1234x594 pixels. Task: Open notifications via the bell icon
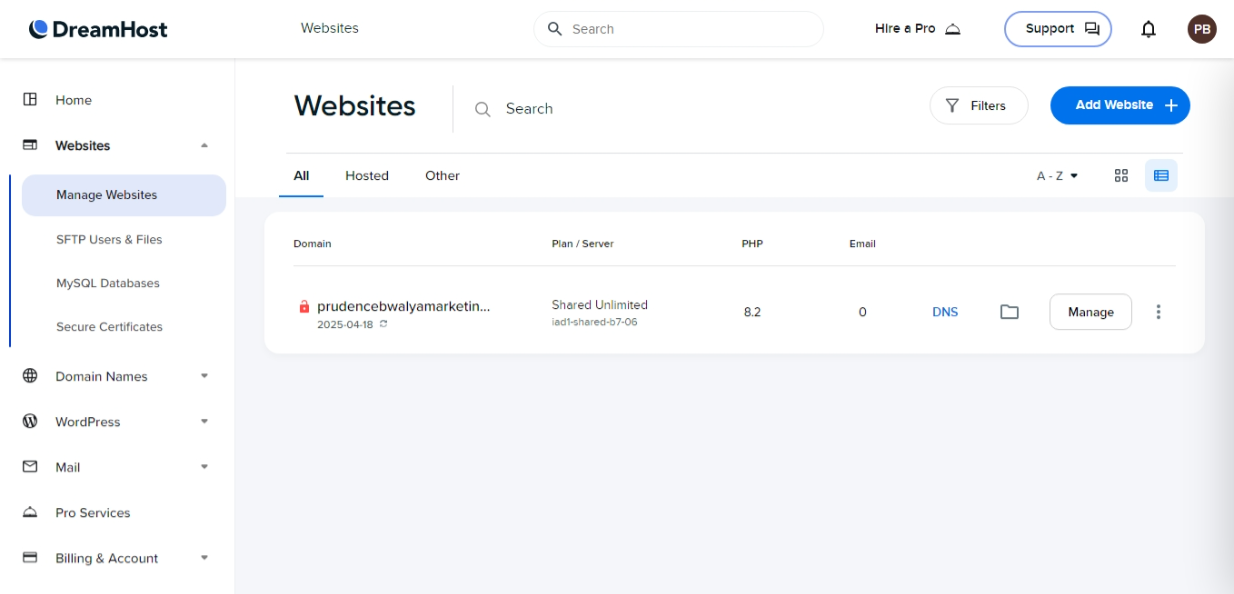[x=1148, y=28]
